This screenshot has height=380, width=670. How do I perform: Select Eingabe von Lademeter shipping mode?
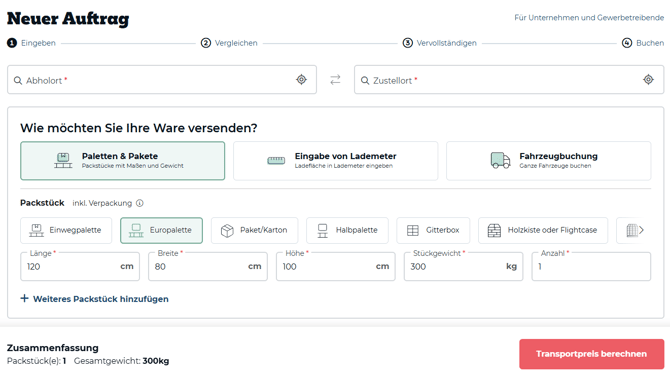(x=335, y=161)
